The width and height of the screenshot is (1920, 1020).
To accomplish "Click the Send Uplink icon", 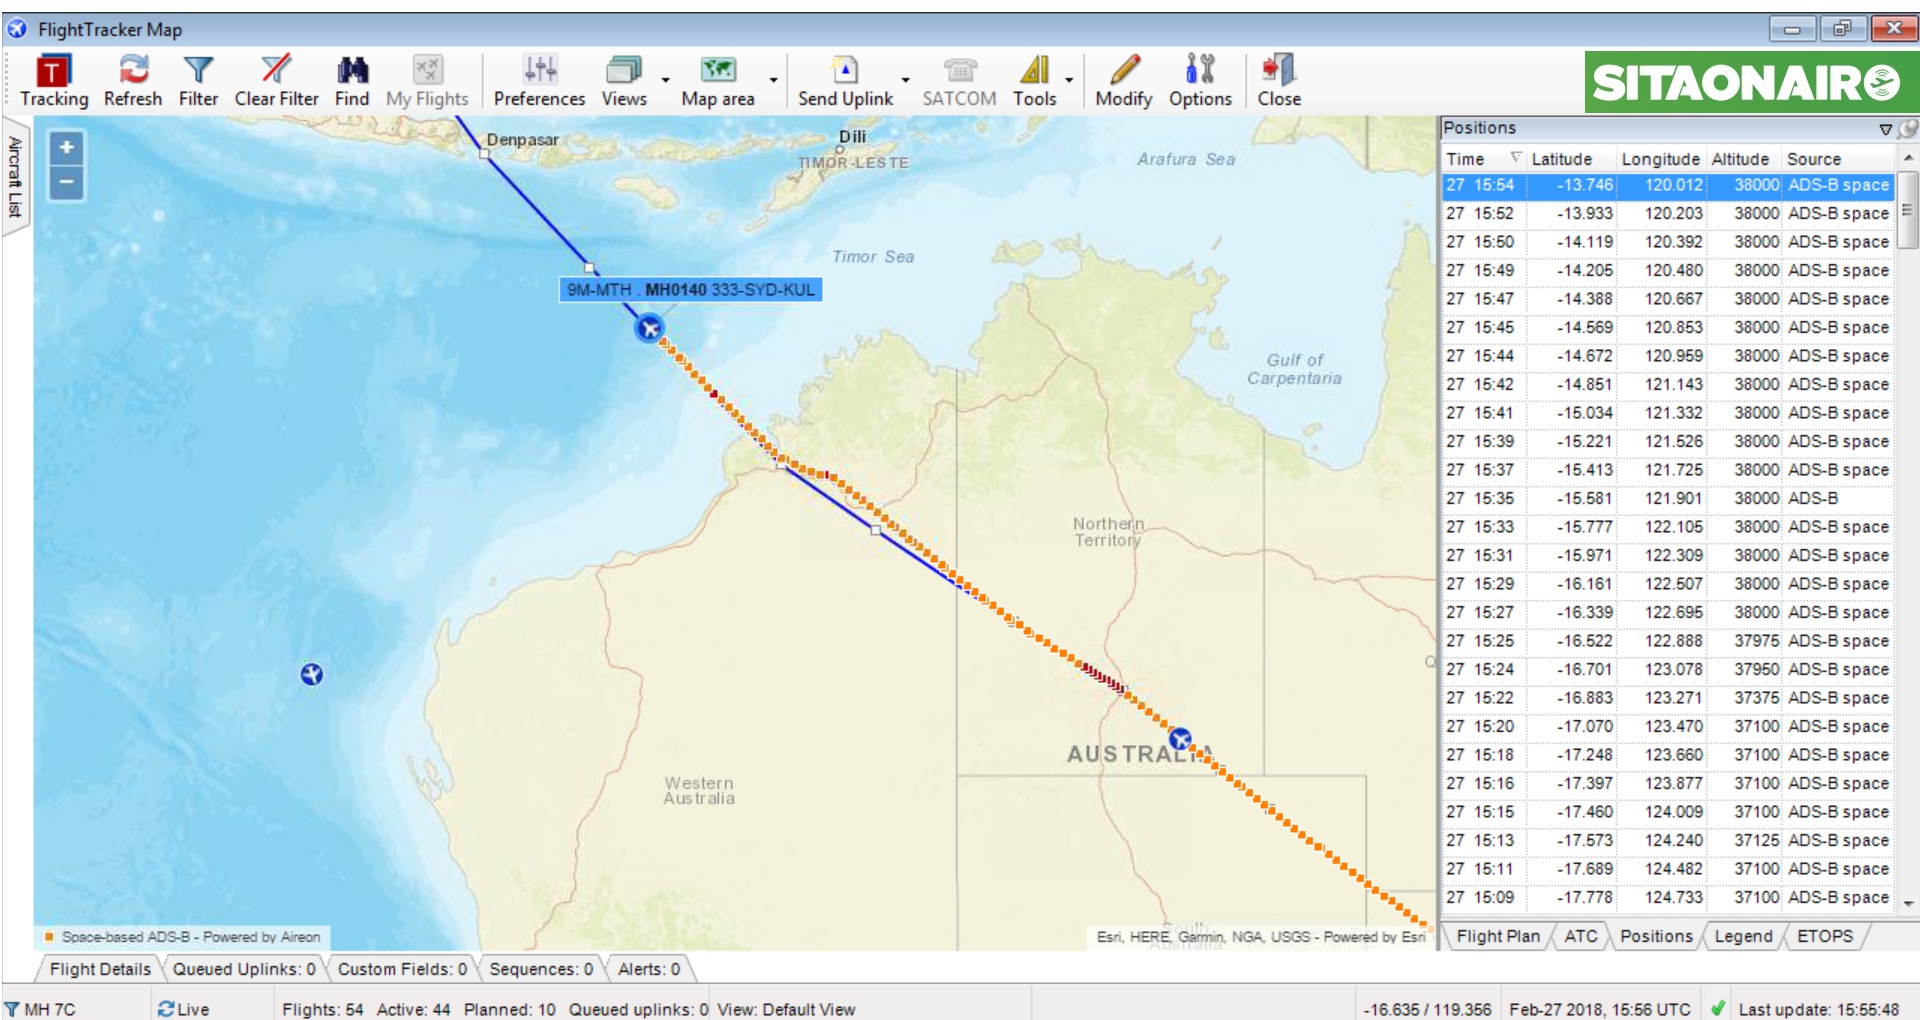I will click(845, 80).
